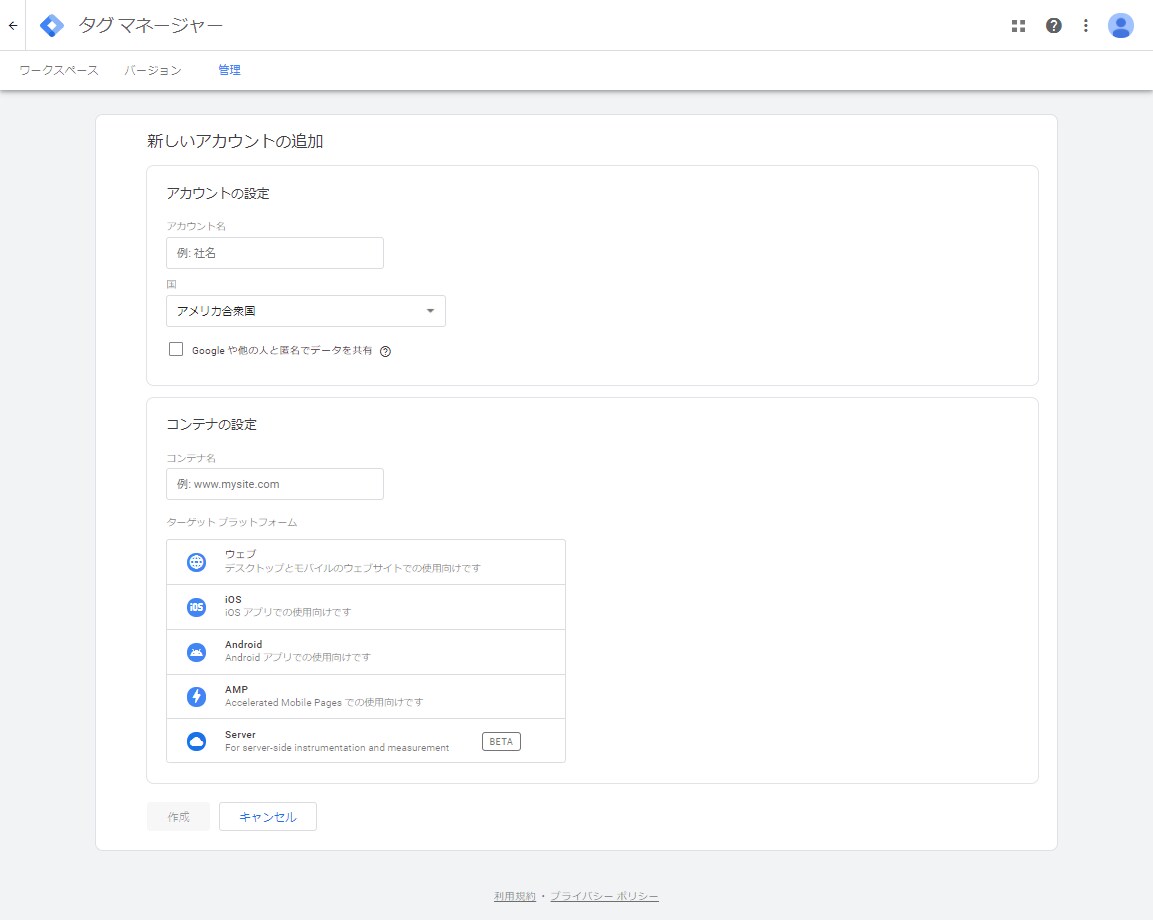Open the three-dot more options menu
This screenshot has width=1153, height=920.
tap(1086, 26)
